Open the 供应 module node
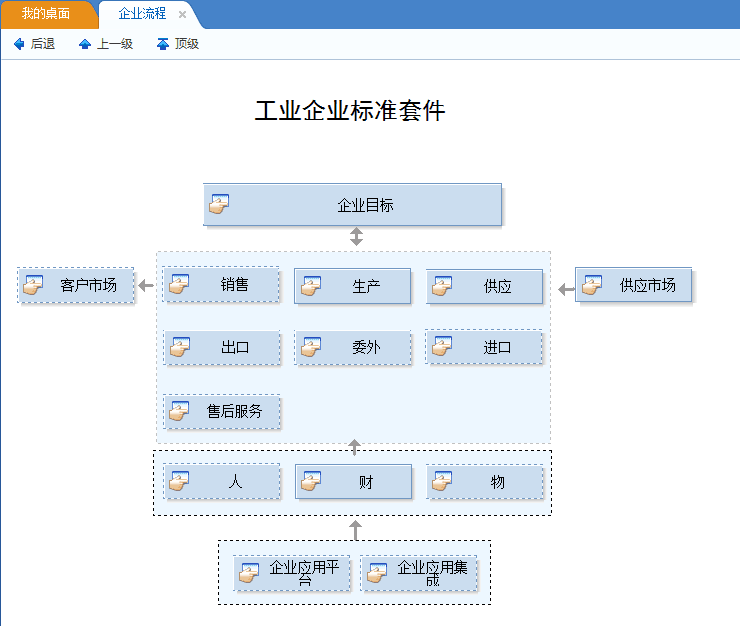The height and width of the screenshot is (626, 740). [485, 286]
